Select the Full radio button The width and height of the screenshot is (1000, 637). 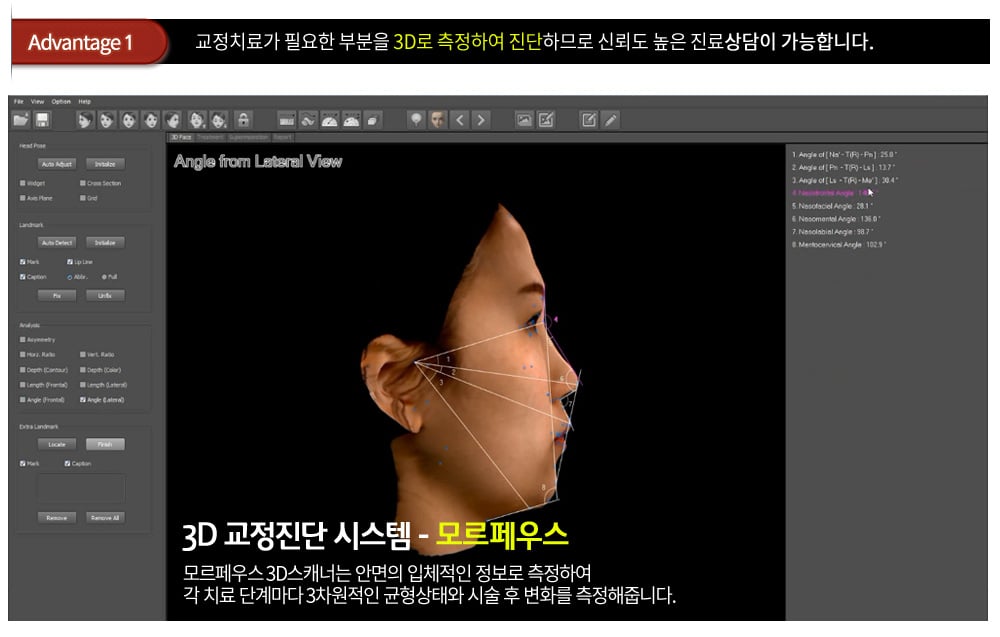click(105, 277)
